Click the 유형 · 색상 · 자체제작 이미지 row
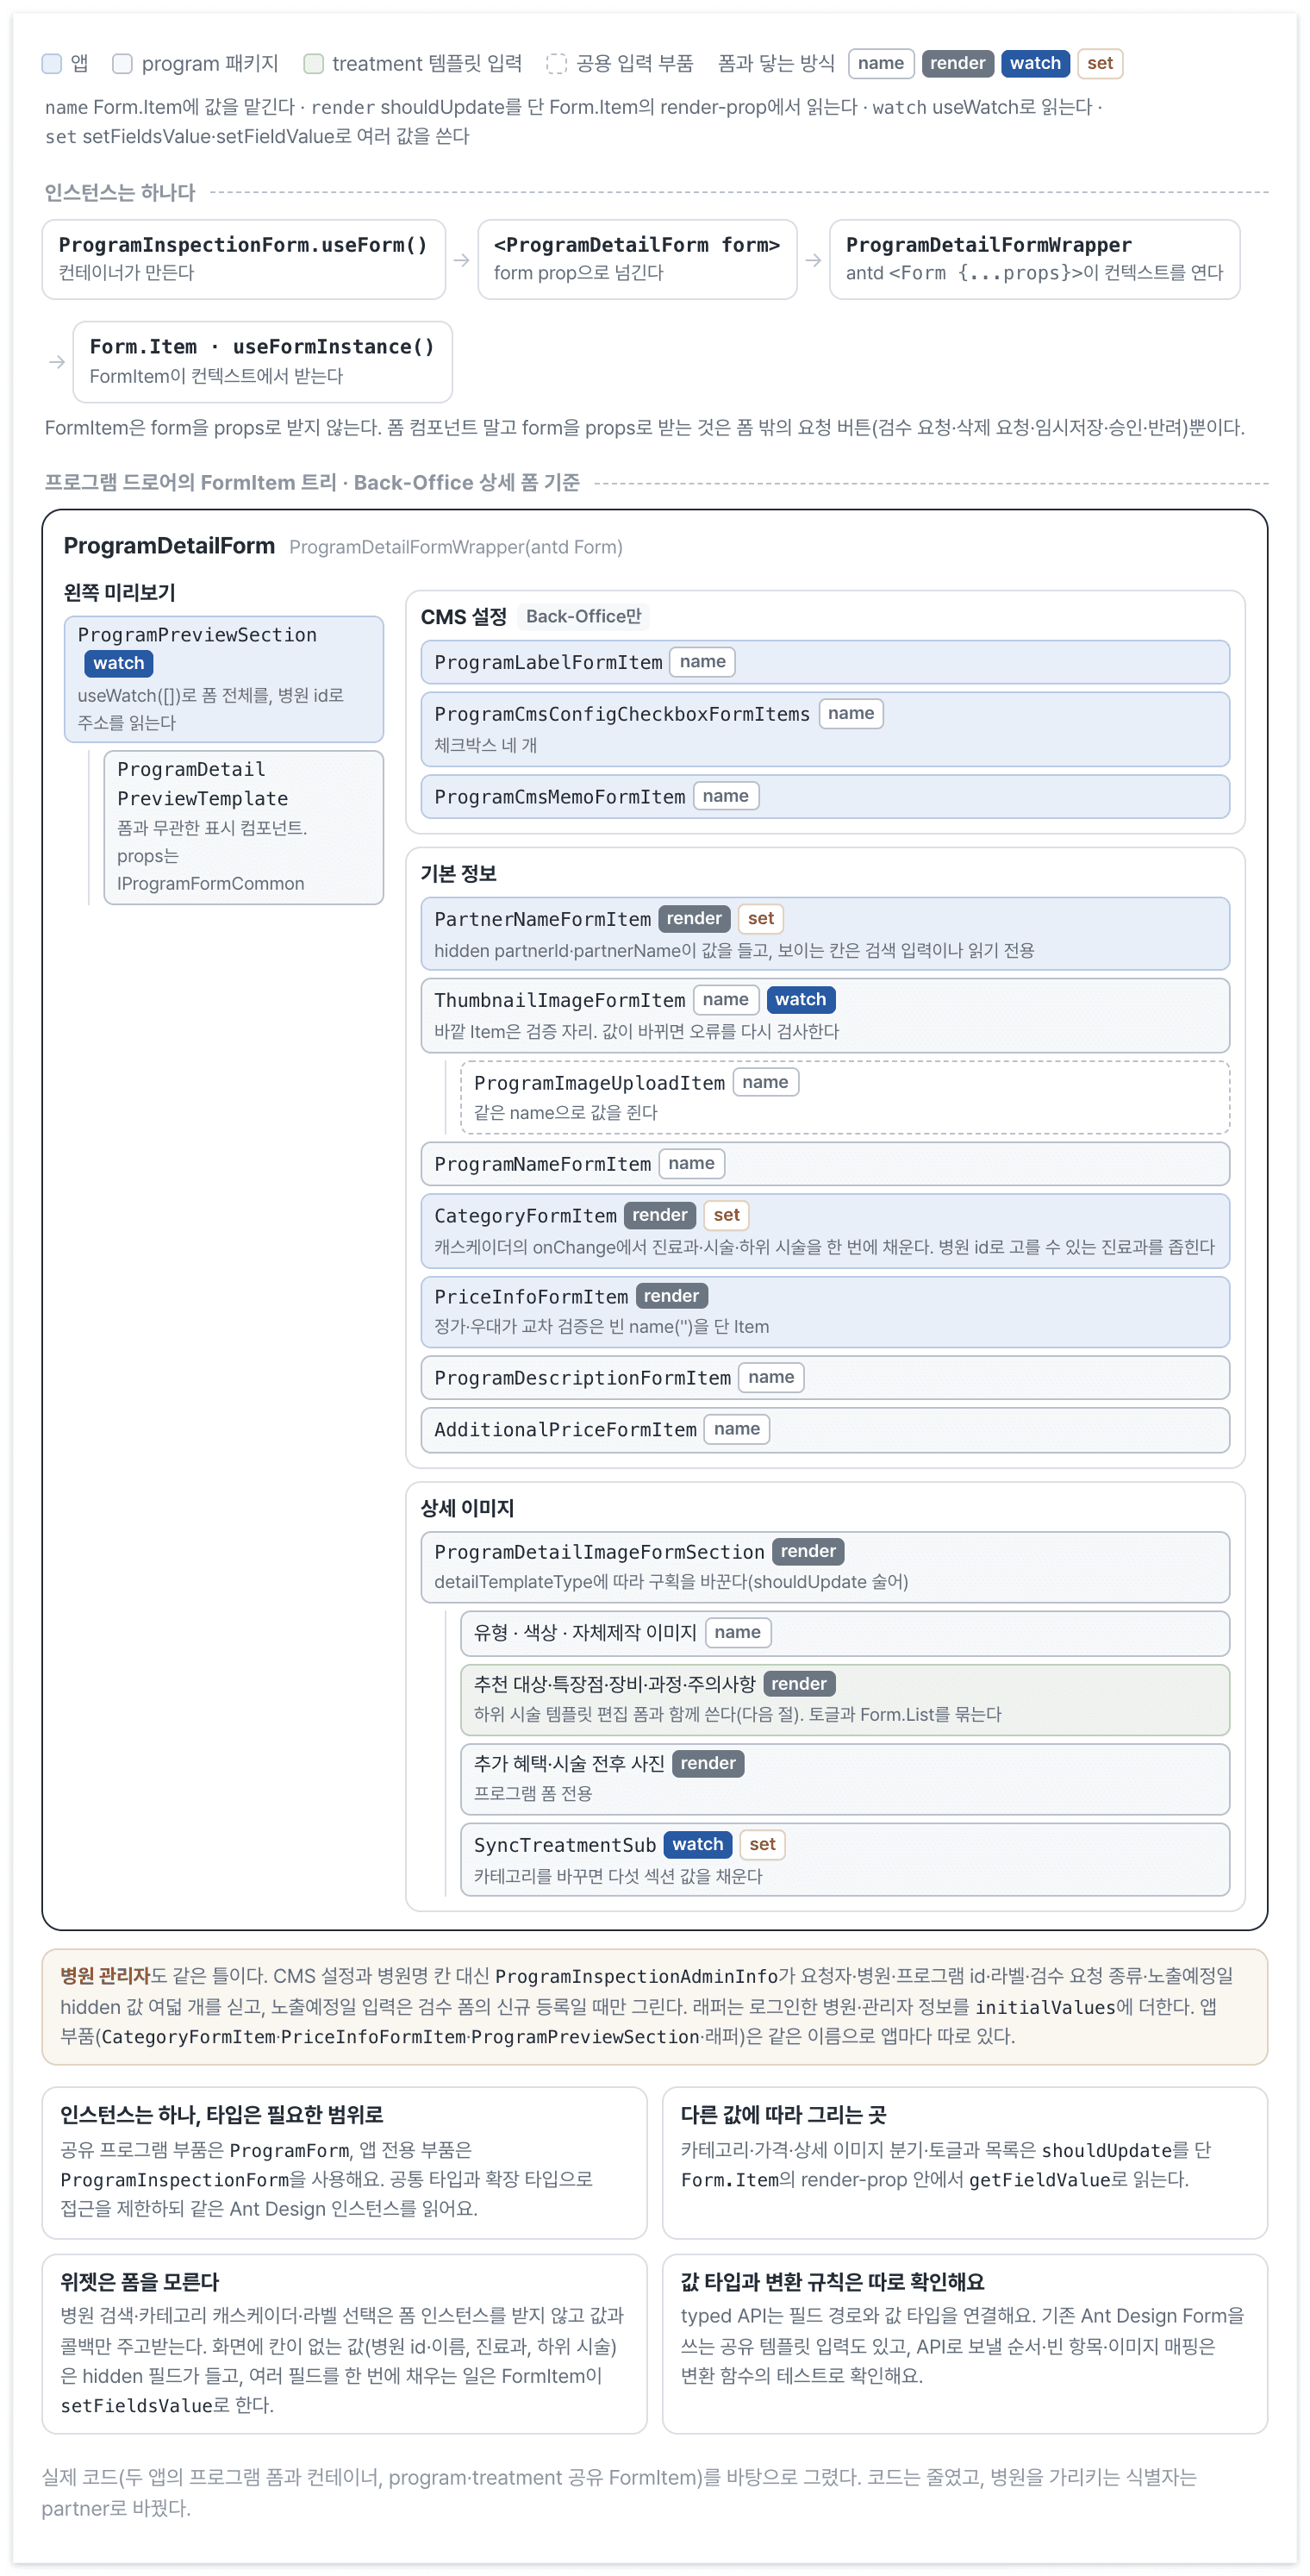 [x=845, y=1633]
